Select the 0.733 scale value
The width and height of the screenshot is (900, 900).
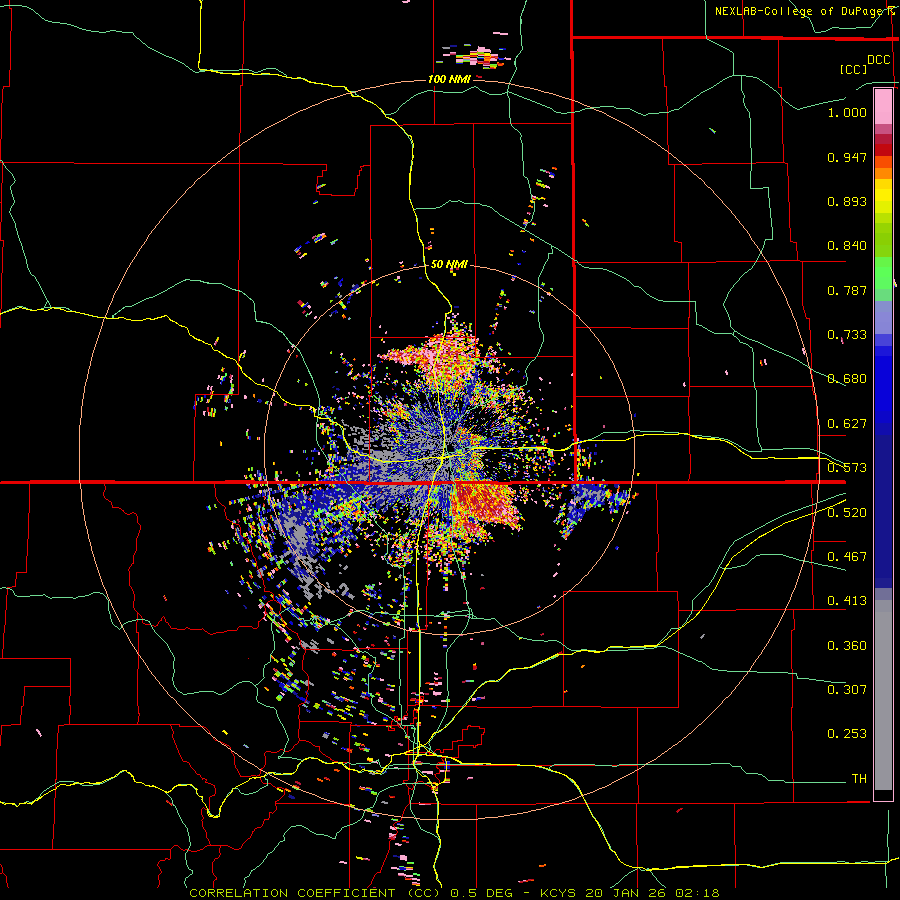click(x=847, y=335)
